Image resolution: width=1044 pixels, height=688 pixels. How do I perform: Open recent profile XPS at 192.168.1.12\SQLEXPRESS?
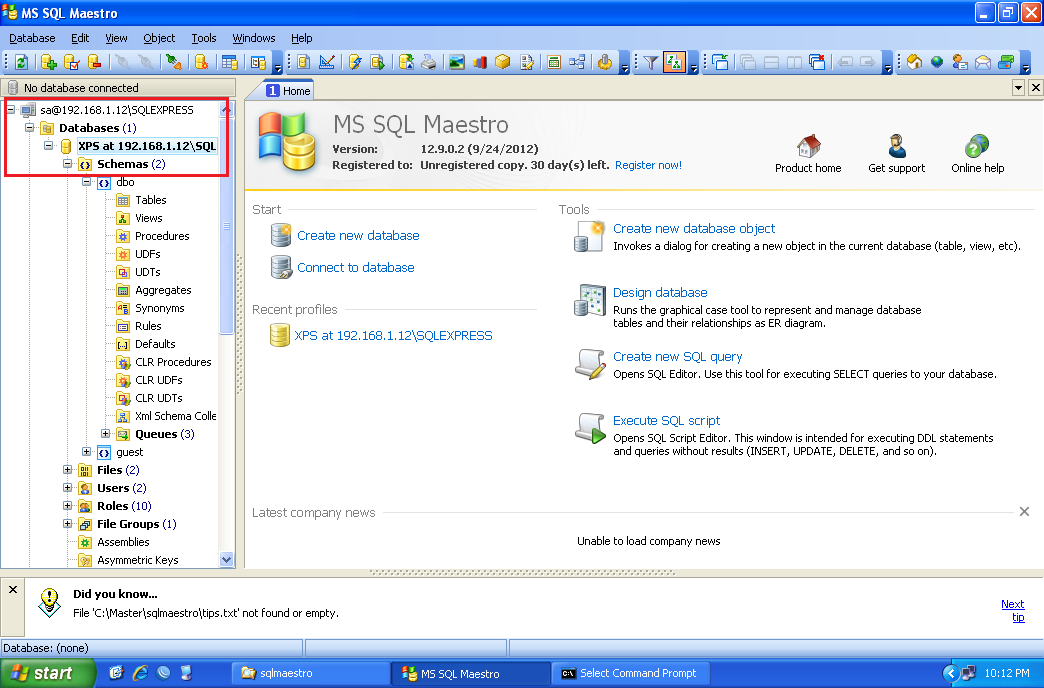point(393,335)
